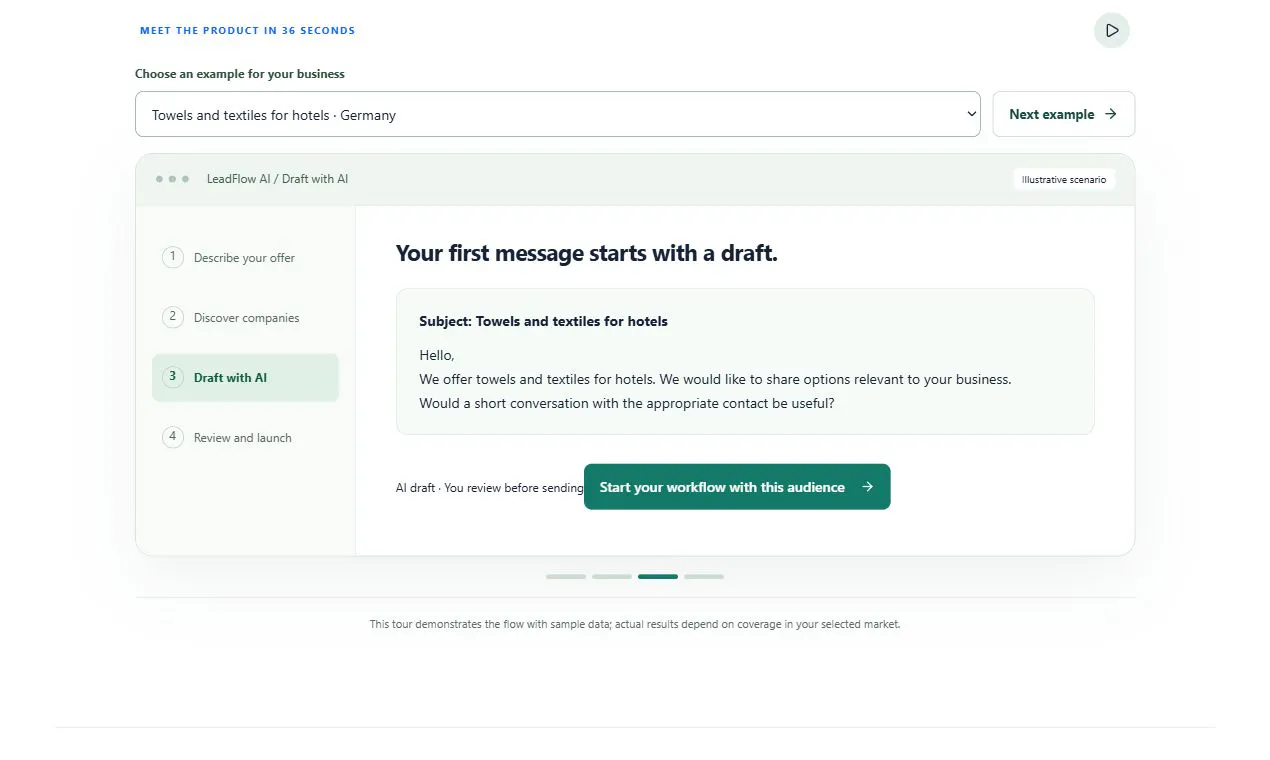Select the second progress indicator bar
The image size is (1270, 760).
click(x=612, y=577)
